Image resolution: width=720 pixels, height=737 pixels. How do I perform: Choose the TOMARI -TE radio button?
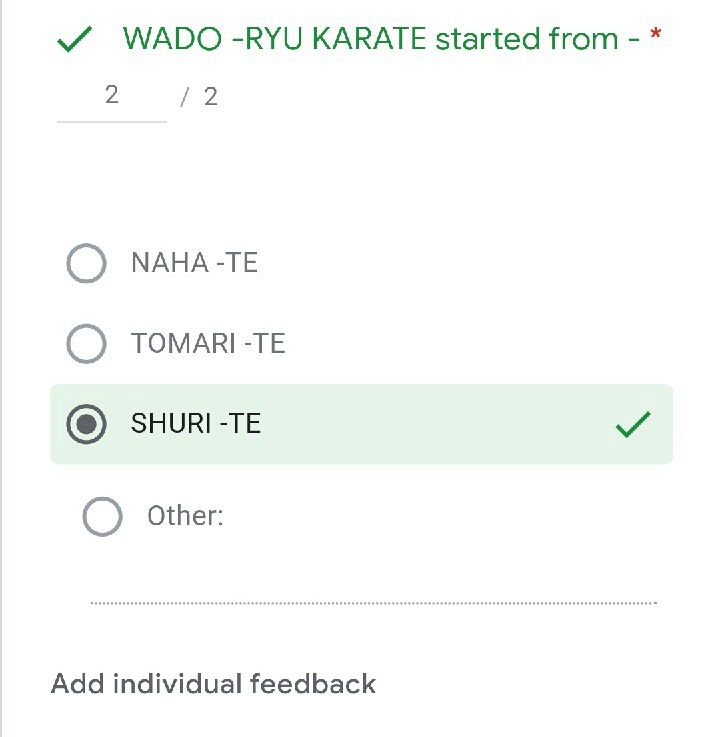pyautogui.click(x=86, y=344)
